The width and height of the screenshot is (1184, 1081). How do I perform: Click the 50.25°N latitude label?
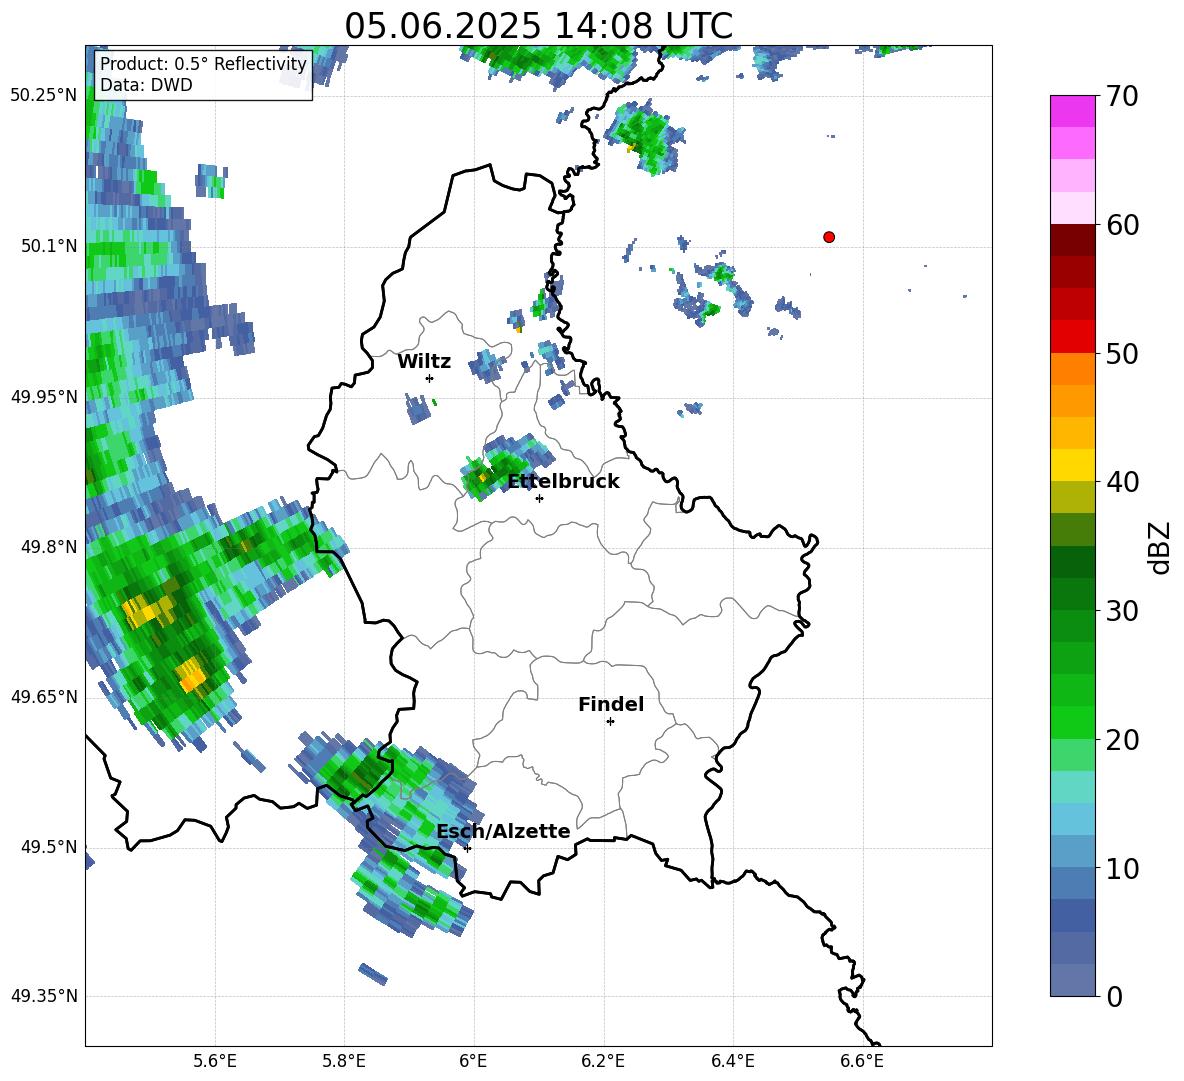pyautogui.click(x=44, y=96)
